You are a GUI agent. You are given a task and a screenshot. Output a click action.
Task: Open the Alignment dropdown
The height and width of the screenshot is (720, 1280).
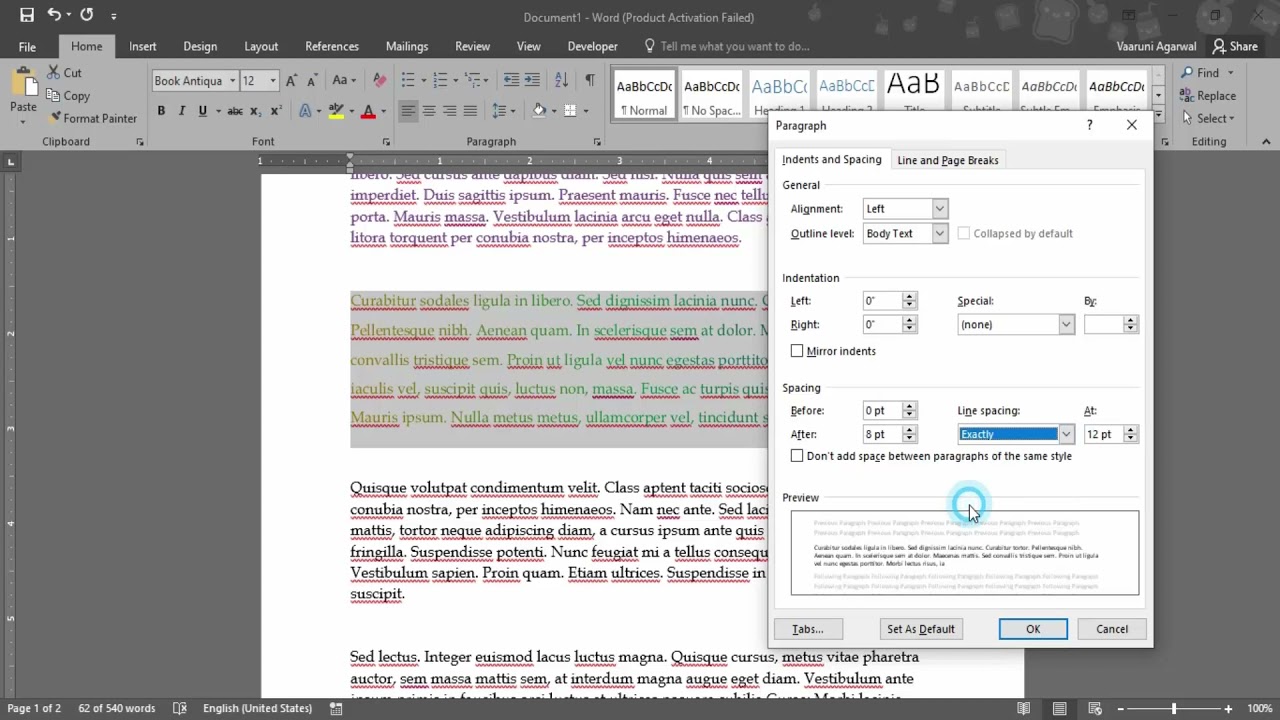tap(939, 209)
